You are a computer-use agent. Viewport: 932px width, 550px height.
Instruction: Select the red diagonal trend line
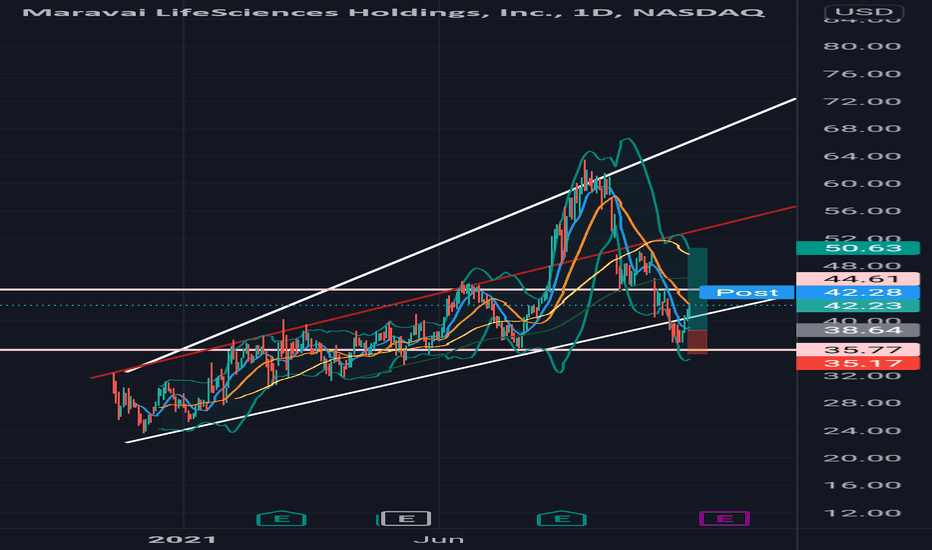click(443, 292)
